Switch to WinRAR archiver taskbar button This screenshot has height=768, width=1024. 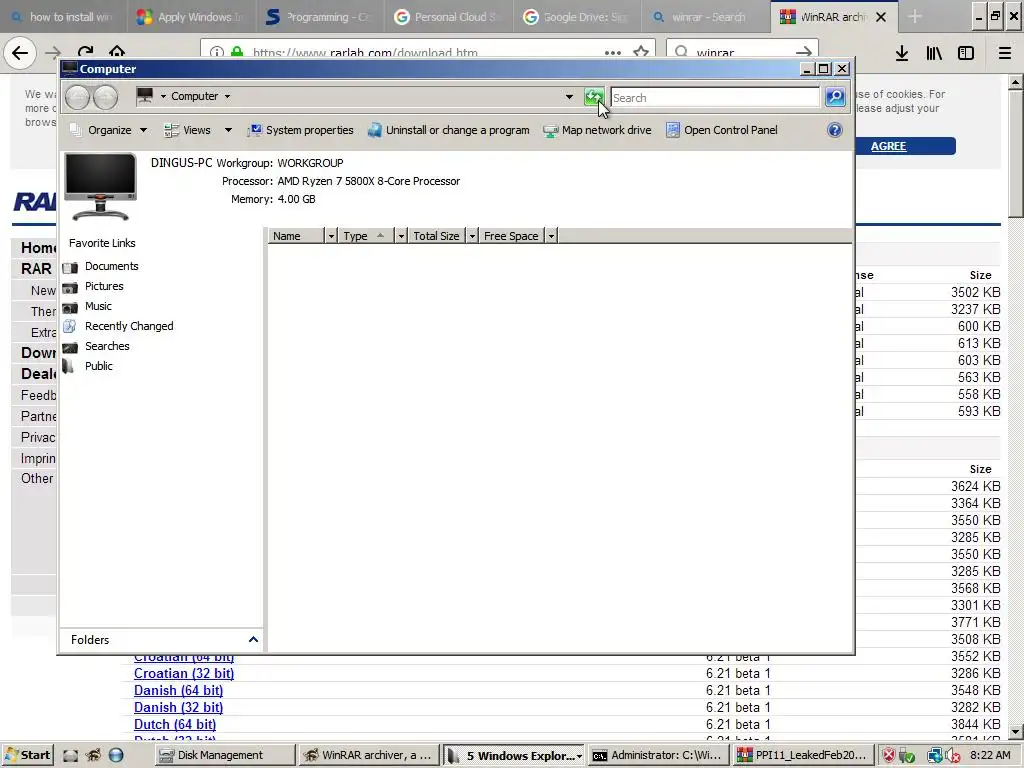tap(369, 755)
